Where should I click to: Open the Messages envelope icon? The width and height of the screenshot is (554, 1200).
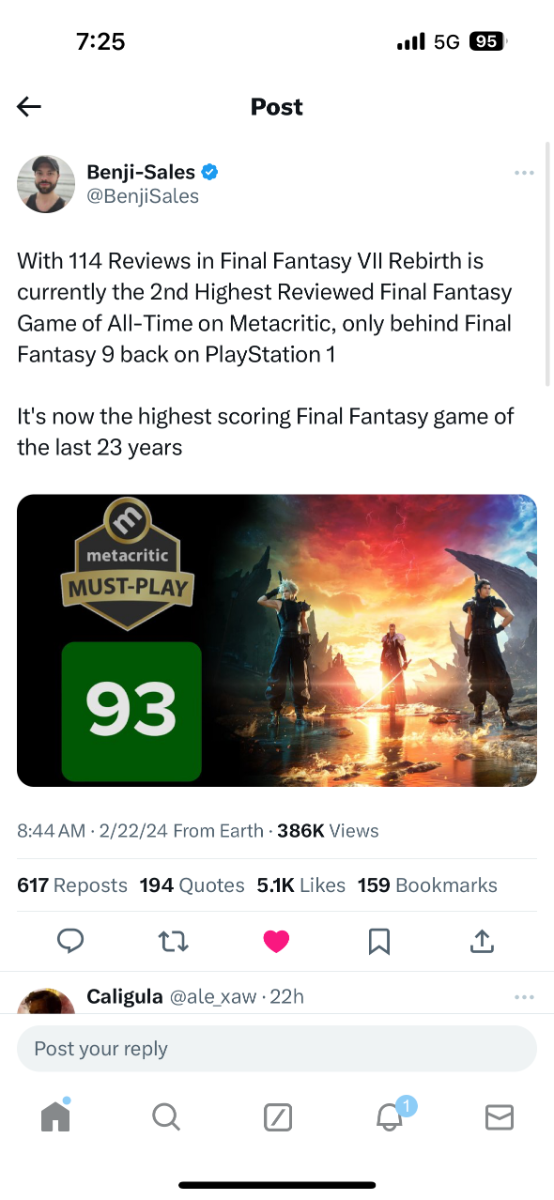tap(499, 1117)
